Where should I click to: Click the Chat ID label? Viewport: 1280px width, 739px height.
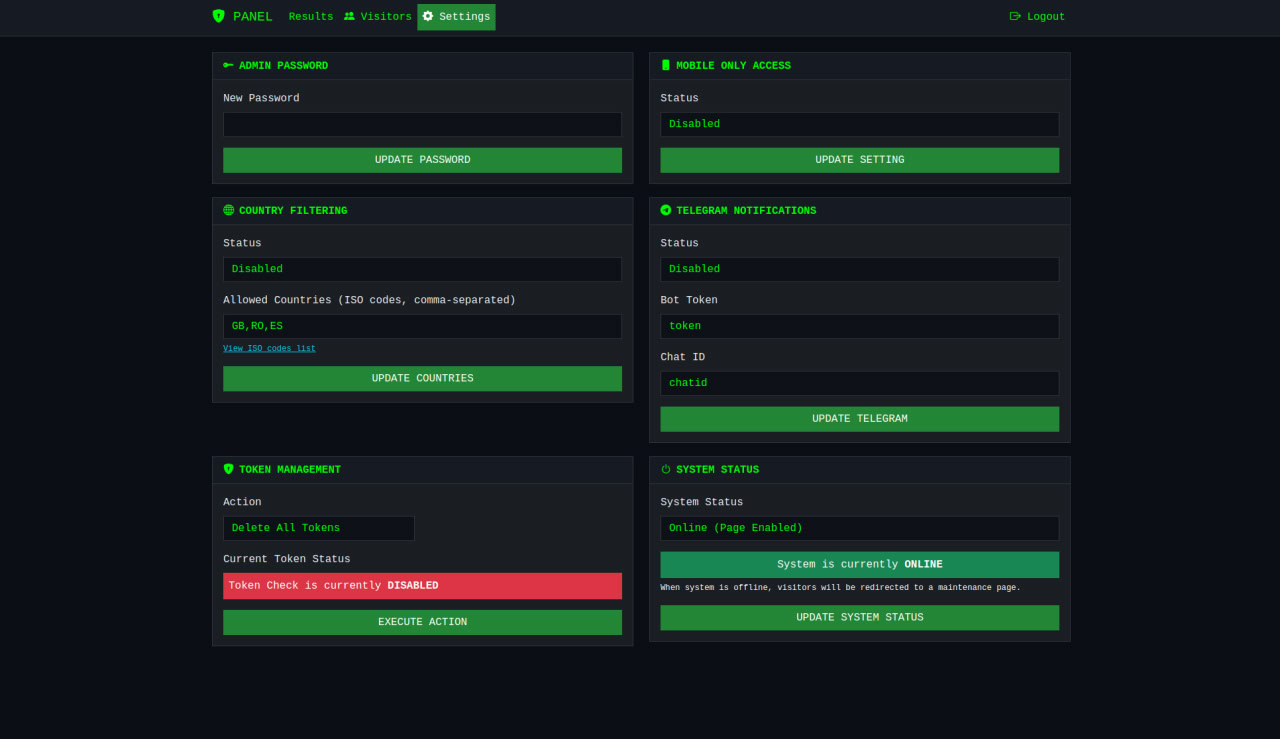683,357
